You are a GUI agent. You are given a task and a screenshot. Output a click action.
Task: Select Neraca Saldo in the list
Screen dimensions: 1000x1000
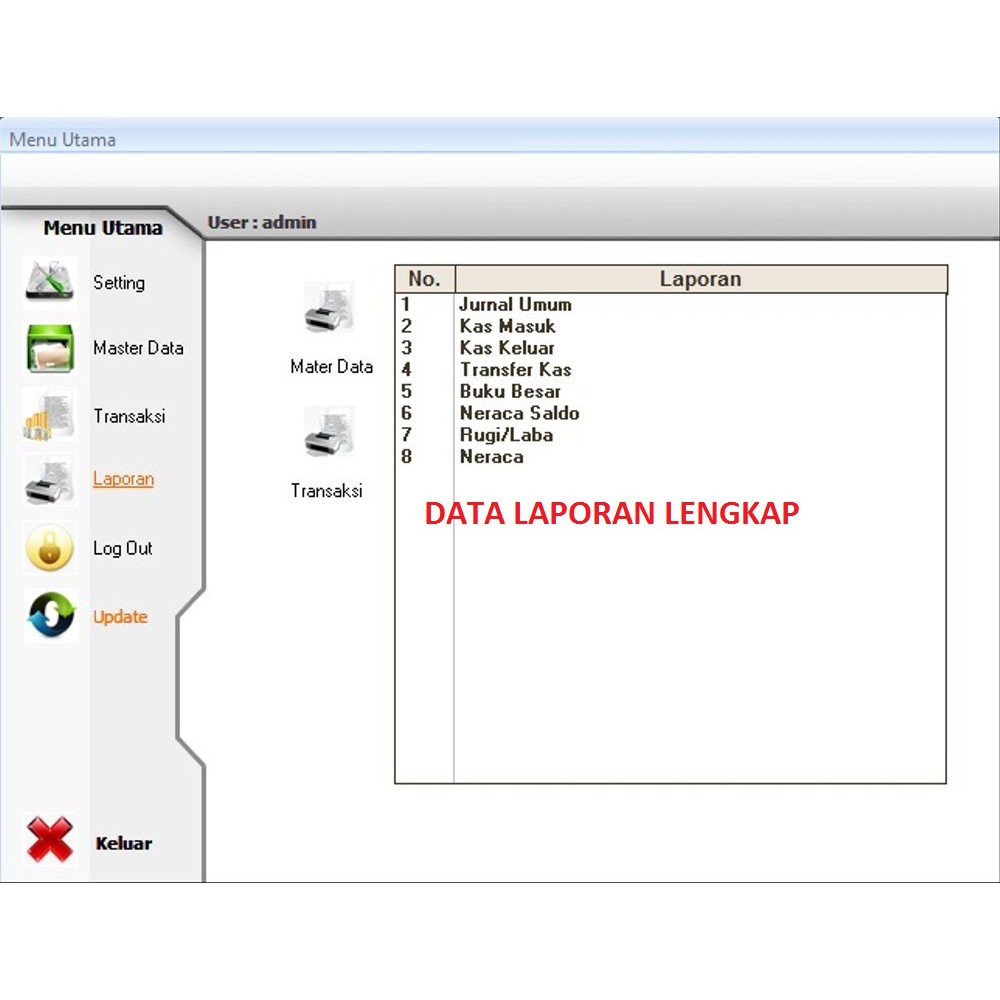pyautogui.click(x=519, y=413)
